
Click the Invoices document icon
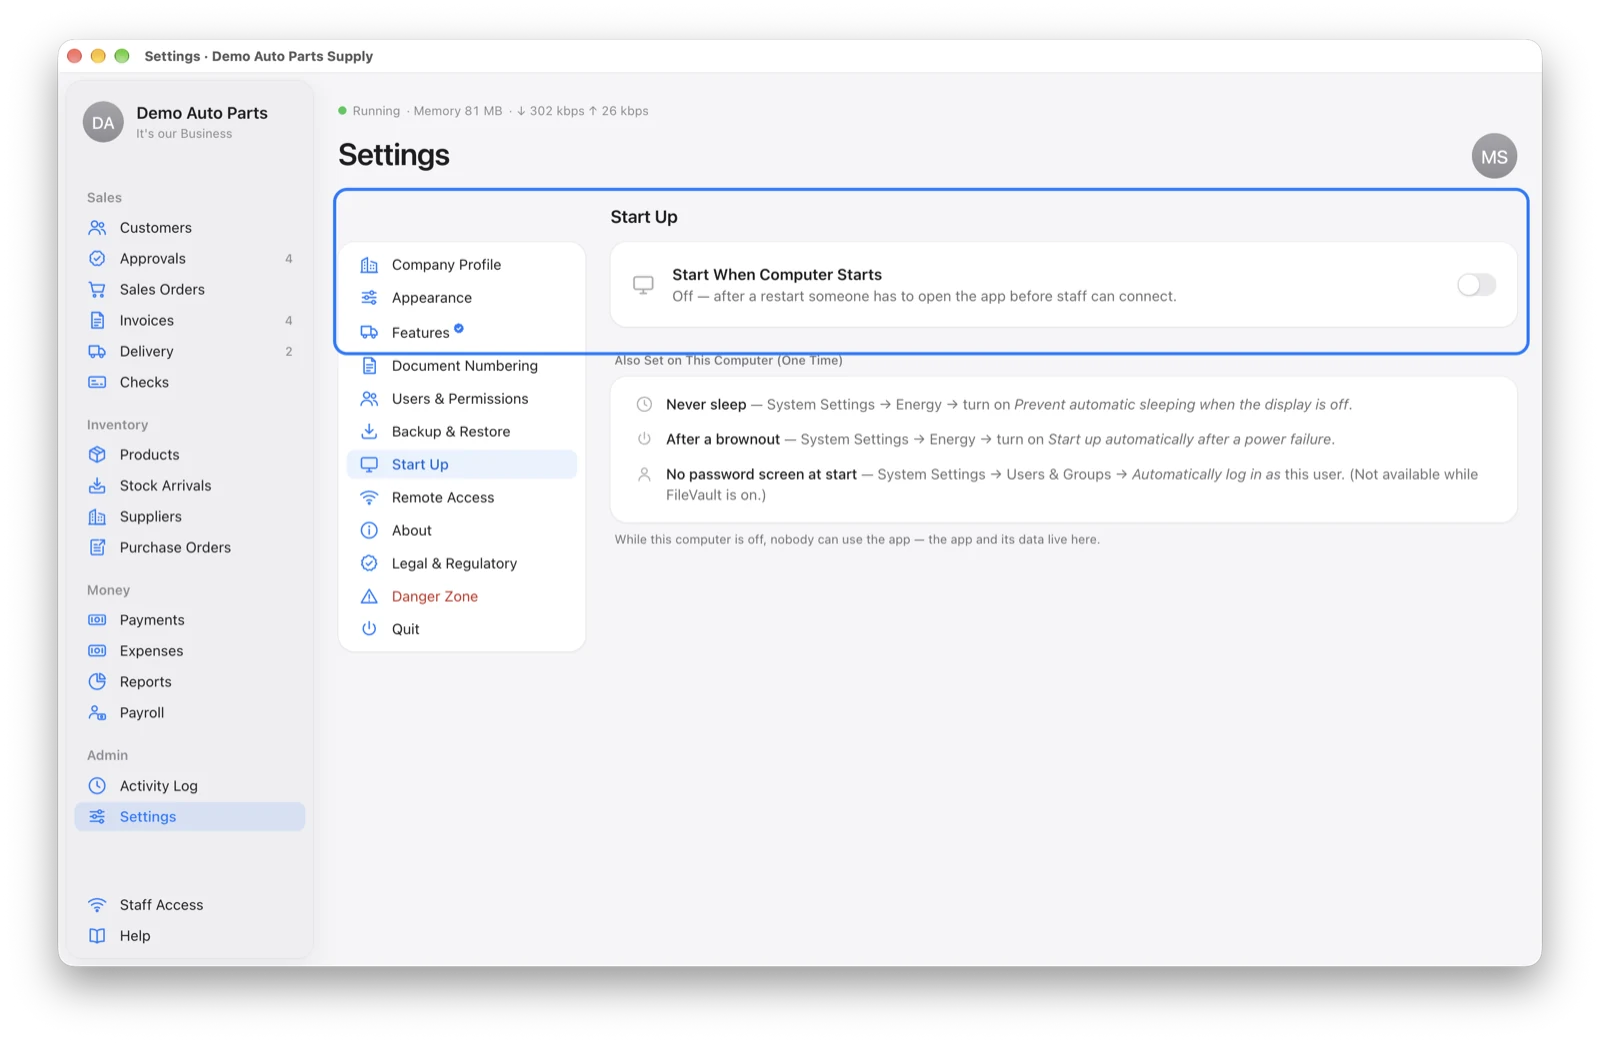point(97,321)
